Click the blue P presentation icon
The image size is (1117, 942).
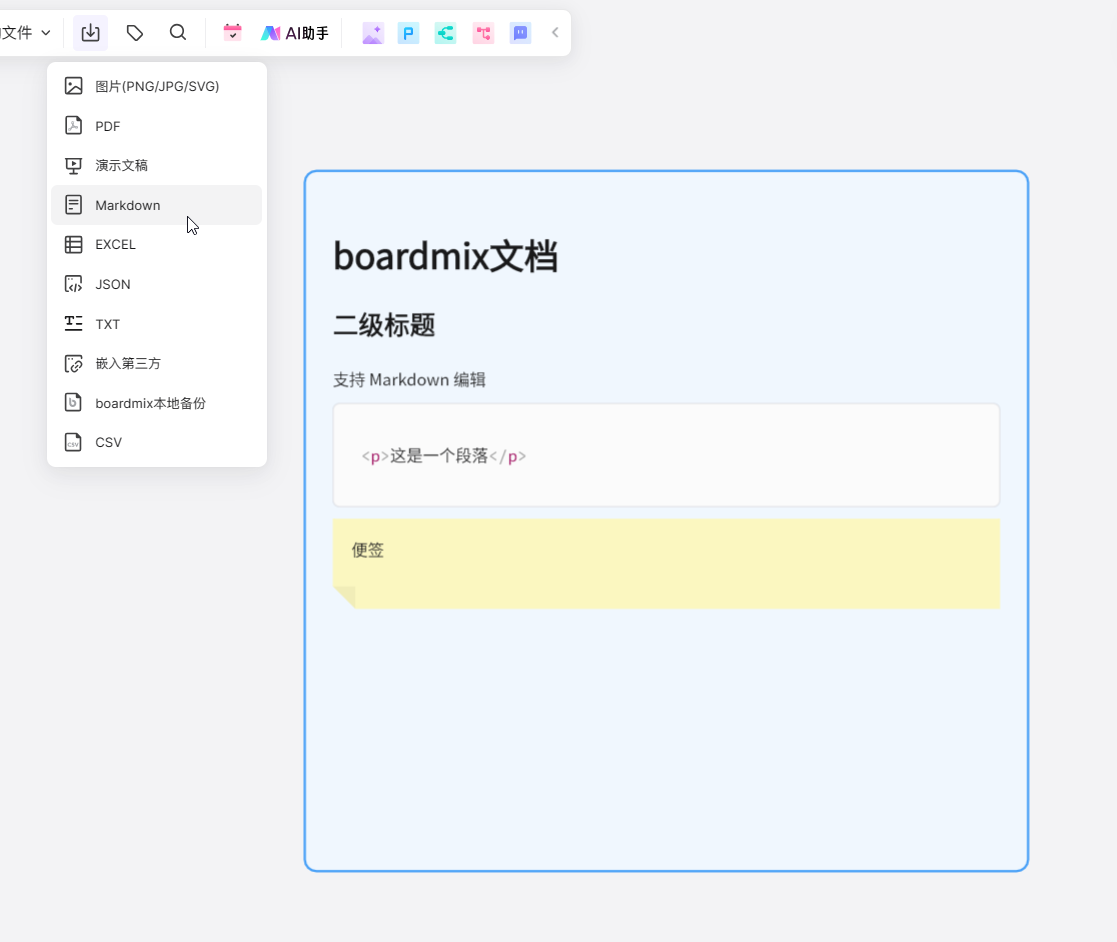(408, 34)
